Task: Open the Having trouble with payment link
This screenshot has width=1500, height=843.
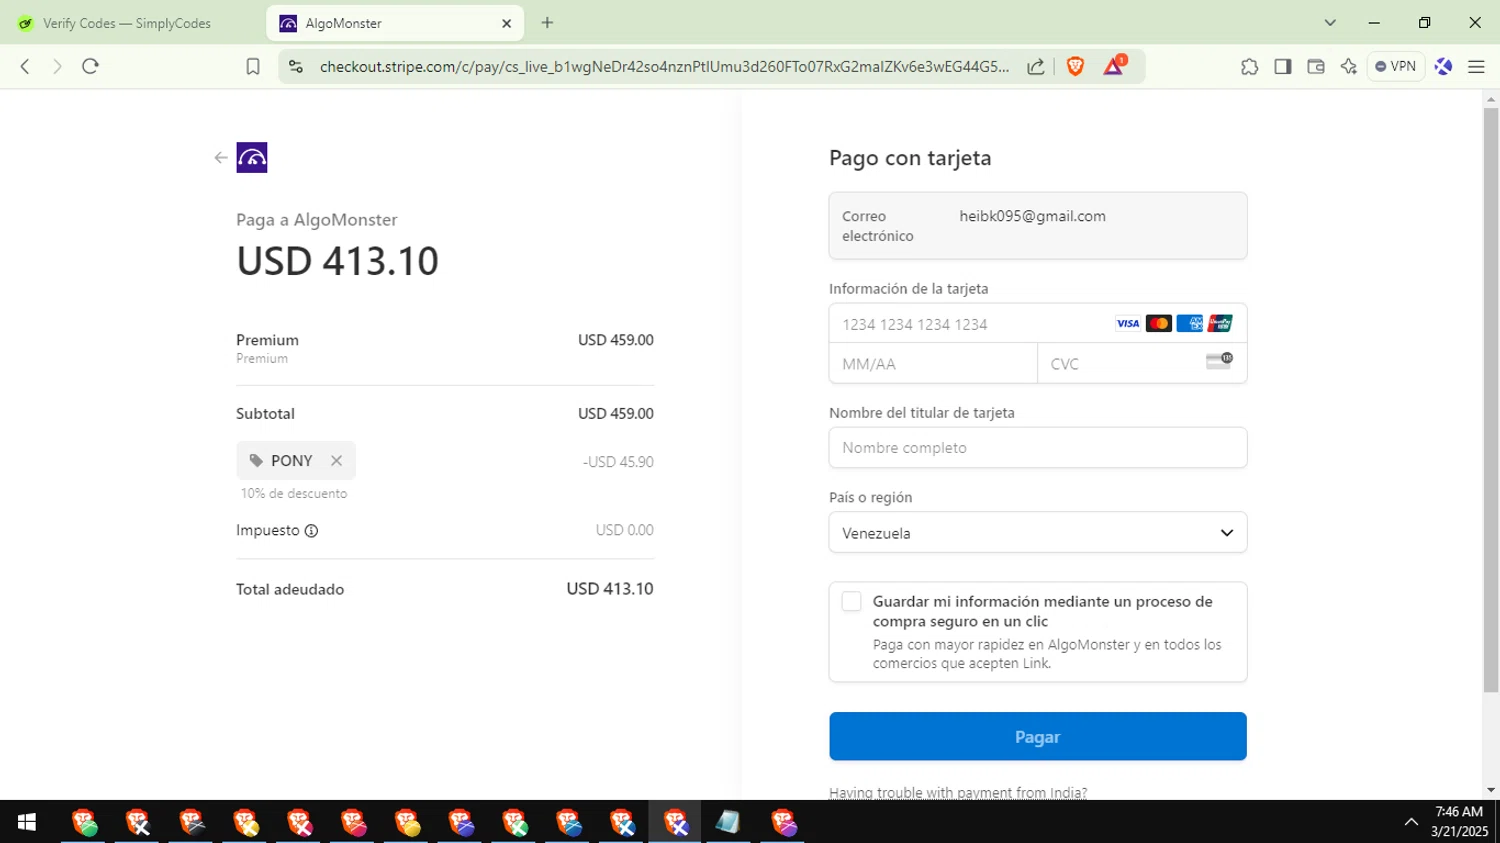Action: (958, 793)
